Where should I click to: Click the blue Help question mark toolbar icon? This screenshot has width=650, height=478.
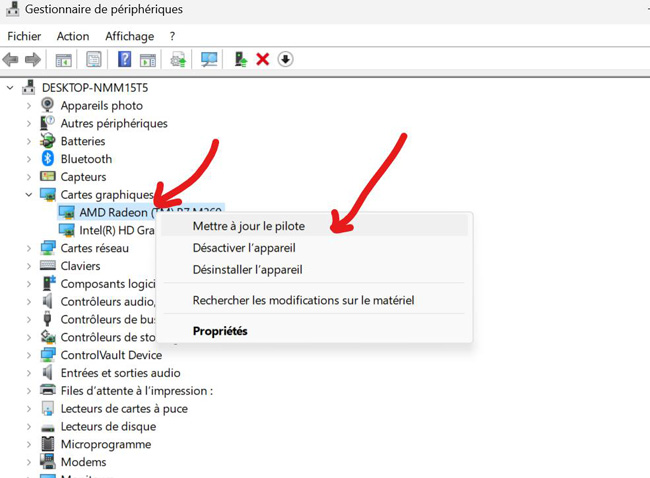(x=124, y=60)
